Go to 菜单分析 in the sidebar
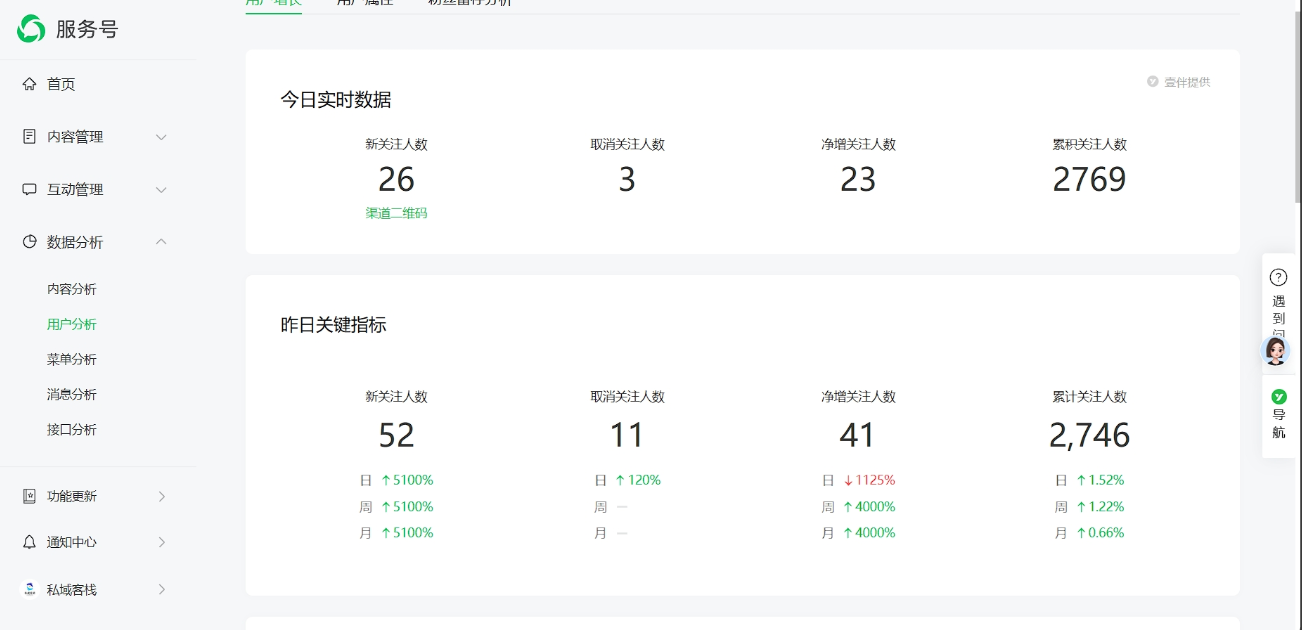Viewport: 1302px width, 630px height. 72,359
